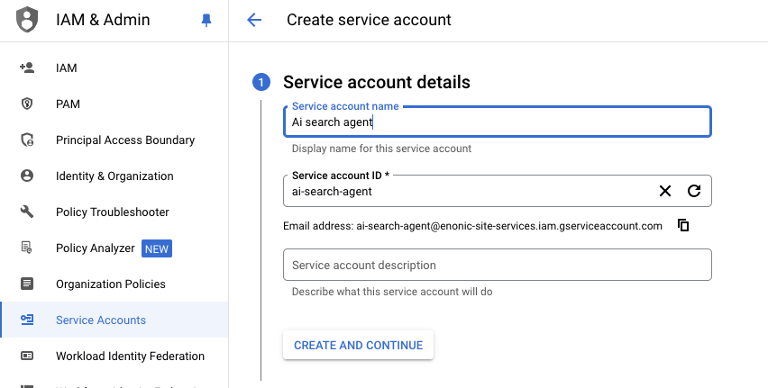The height and width of the screenshot is (388, 768).
Task: Click the NEW badge next to Policy Analyzer
Action: click(157, 249)
